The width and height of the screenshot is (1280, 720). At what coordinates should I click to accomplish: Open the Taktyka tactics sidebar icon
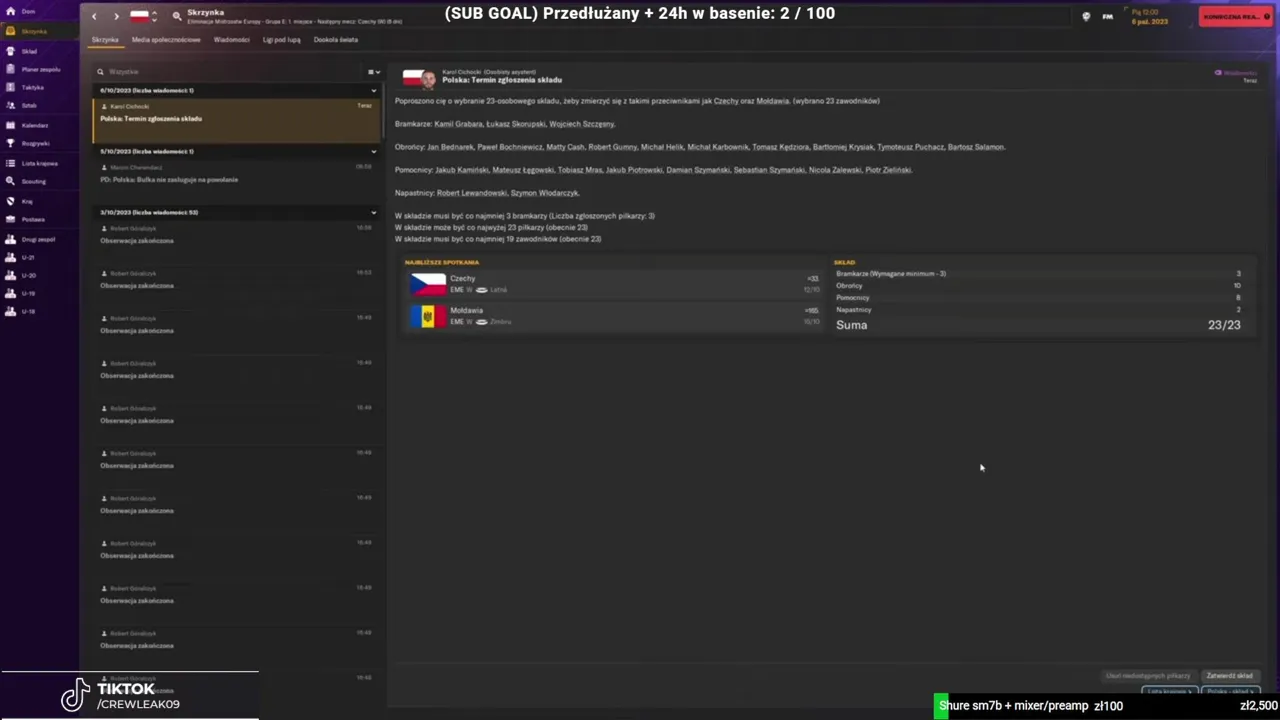tap(10, 87)
